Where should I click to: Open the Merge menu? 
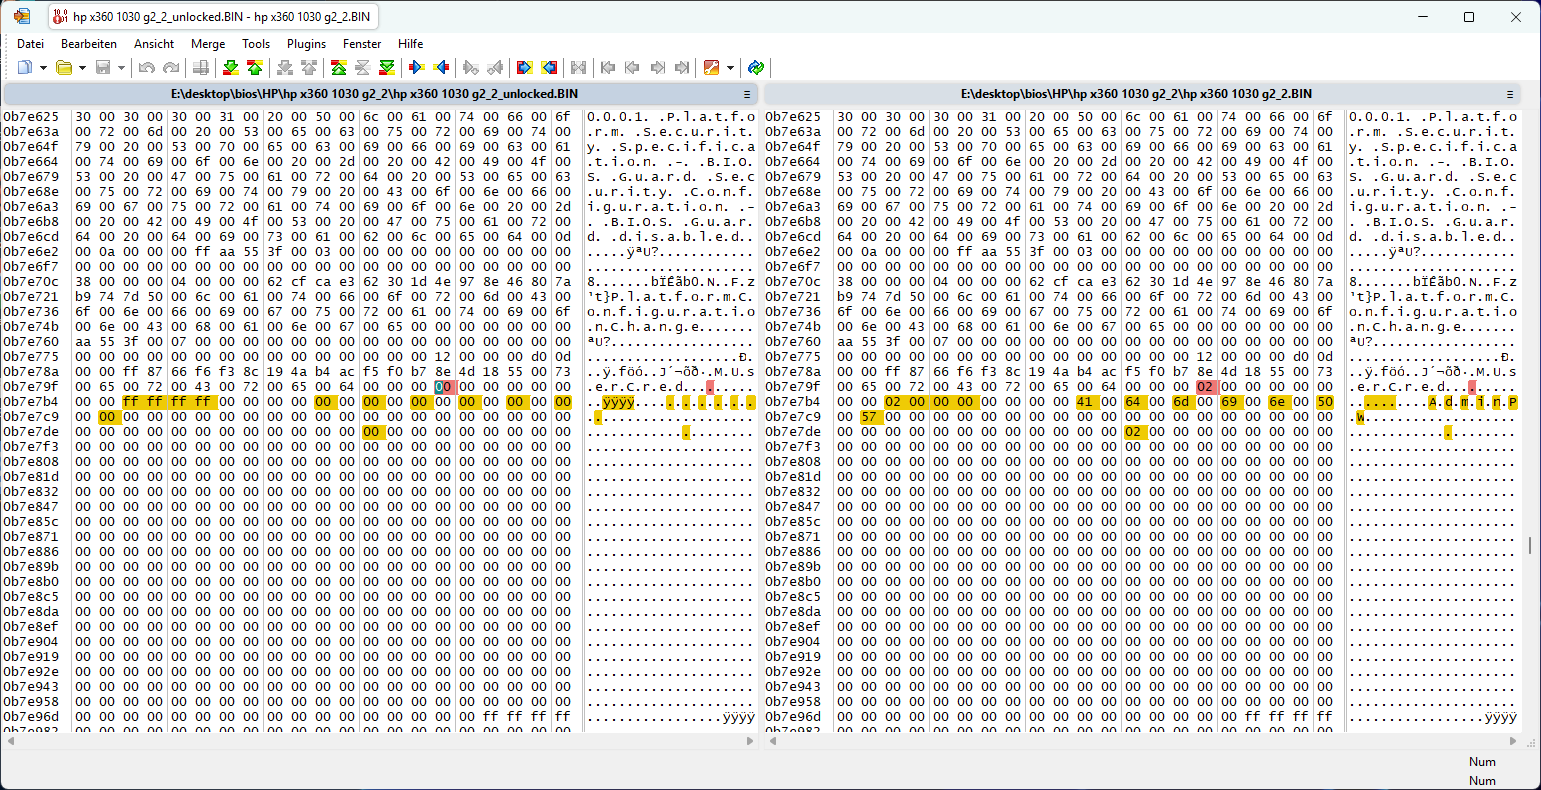tap(208, 44)
